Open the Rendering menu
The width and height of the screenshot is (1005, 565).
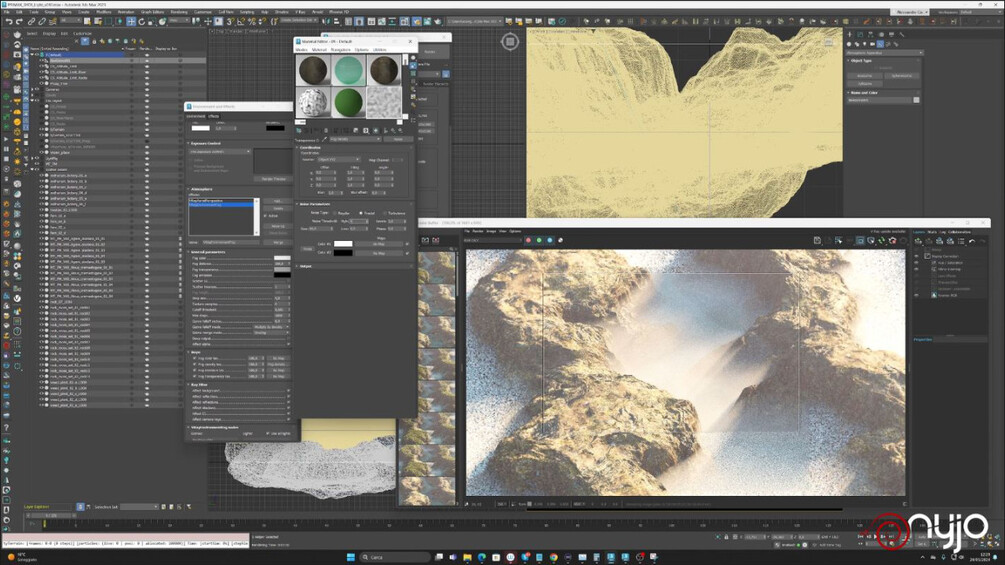pyautogui.click(x=179, y=12)
